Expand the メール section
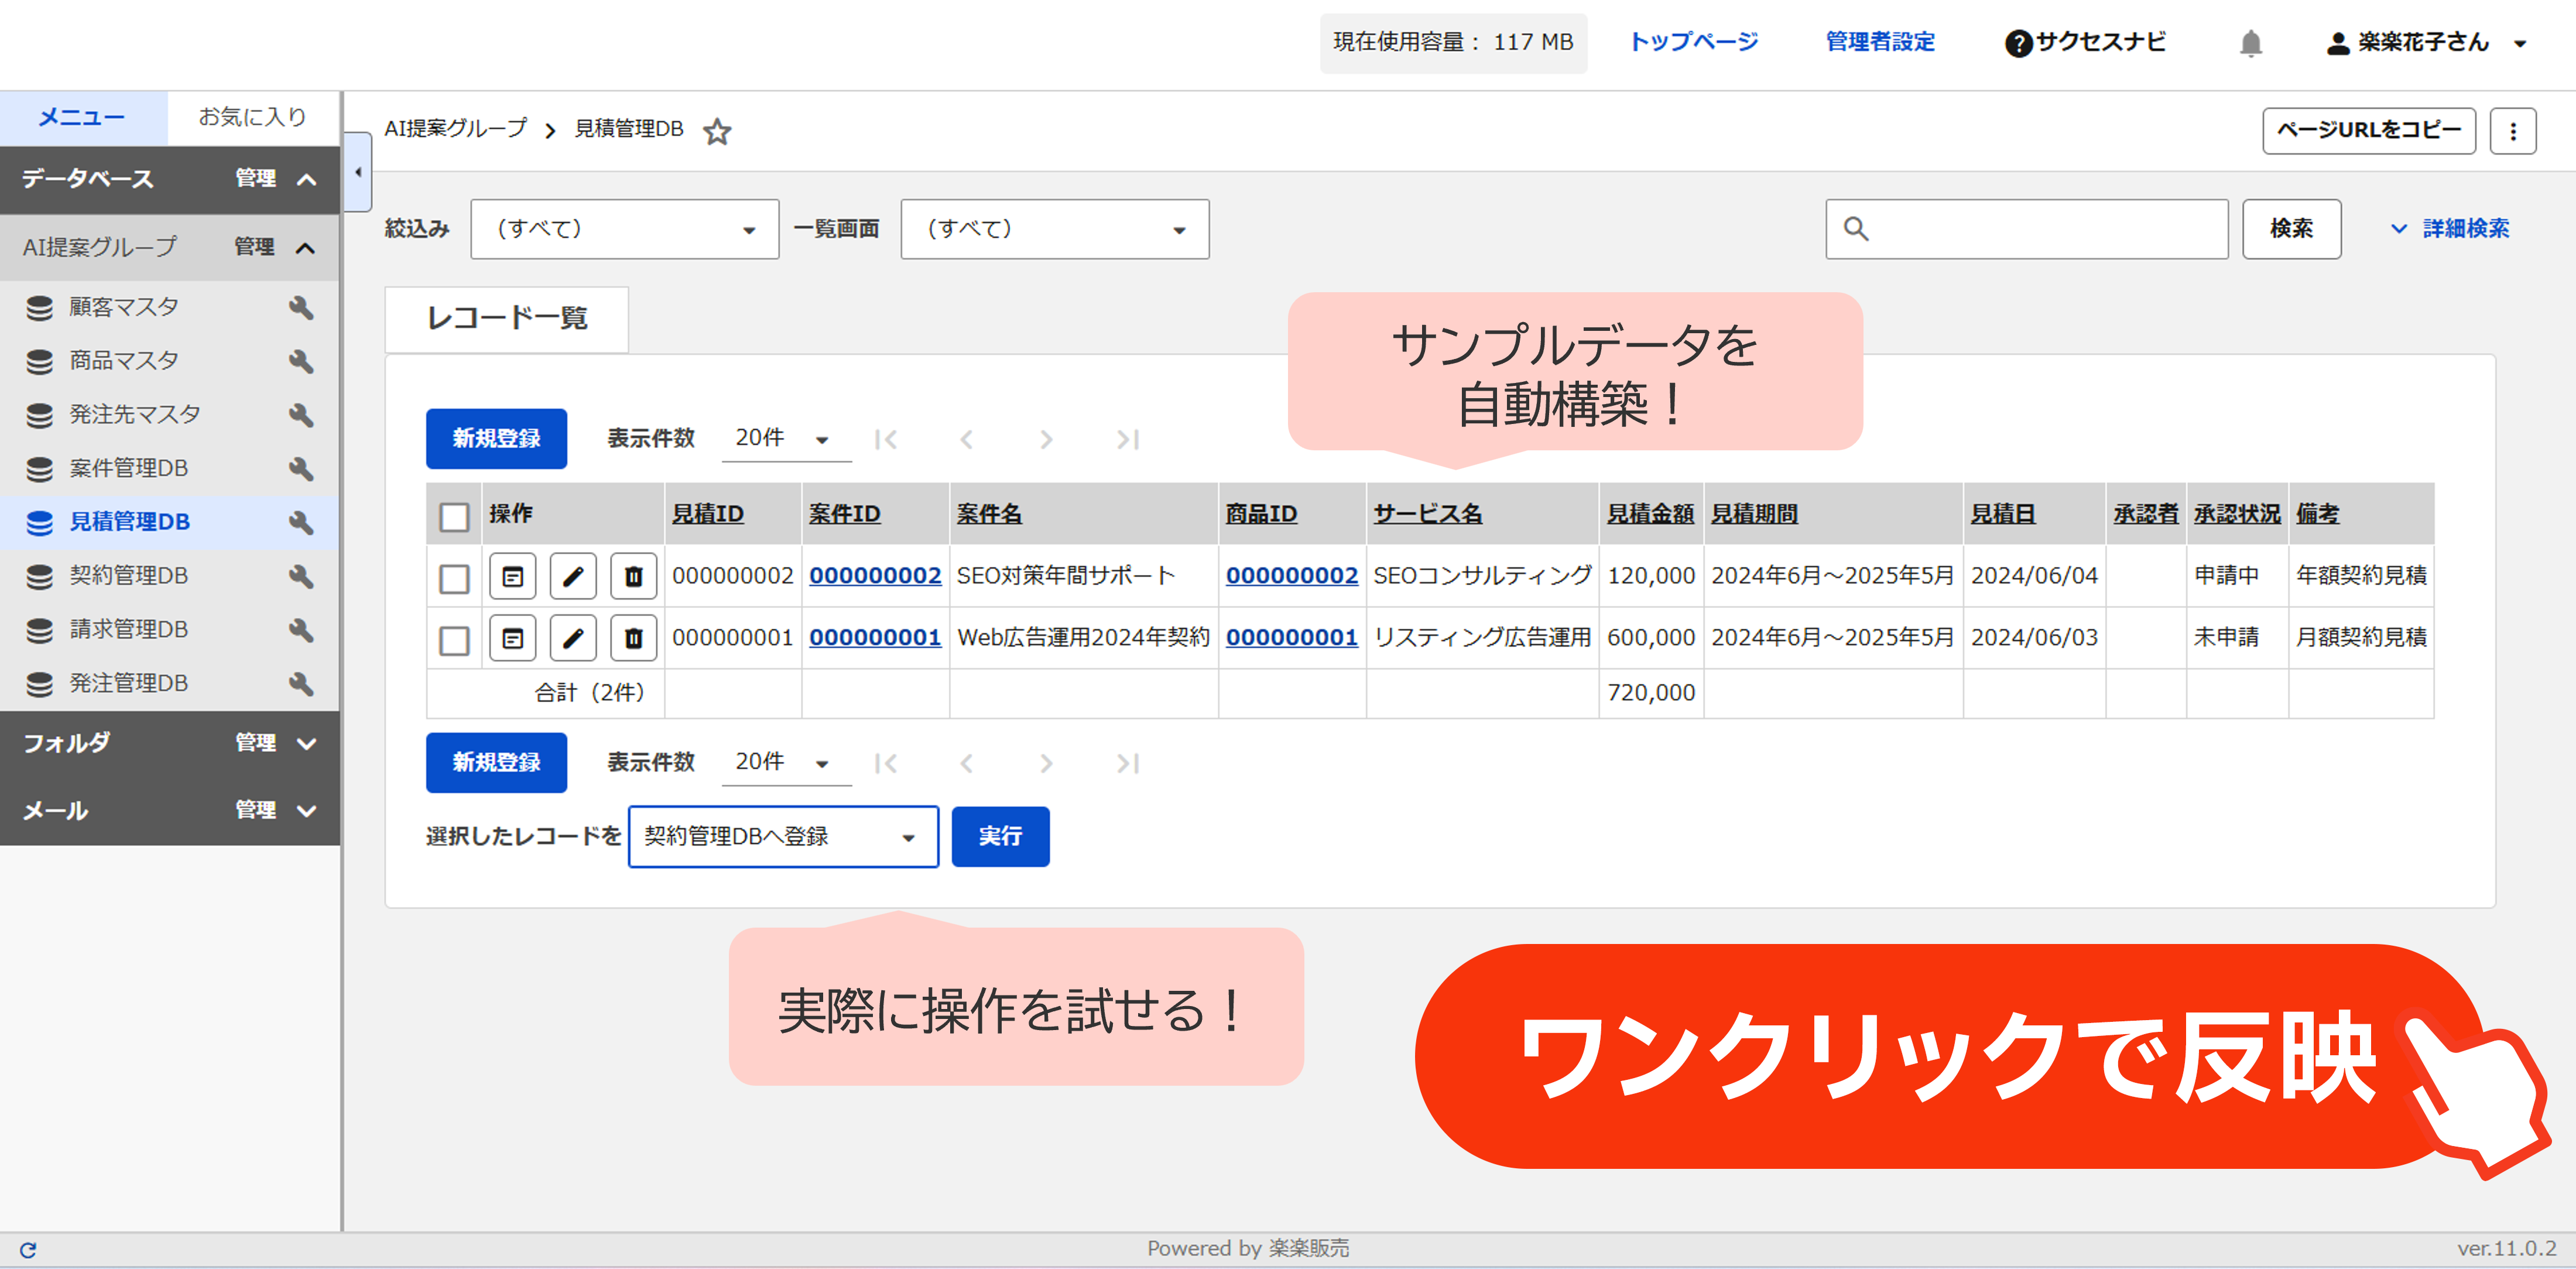The width and height of the screenshot is (2576, 1269). click(x=307, y=811)
